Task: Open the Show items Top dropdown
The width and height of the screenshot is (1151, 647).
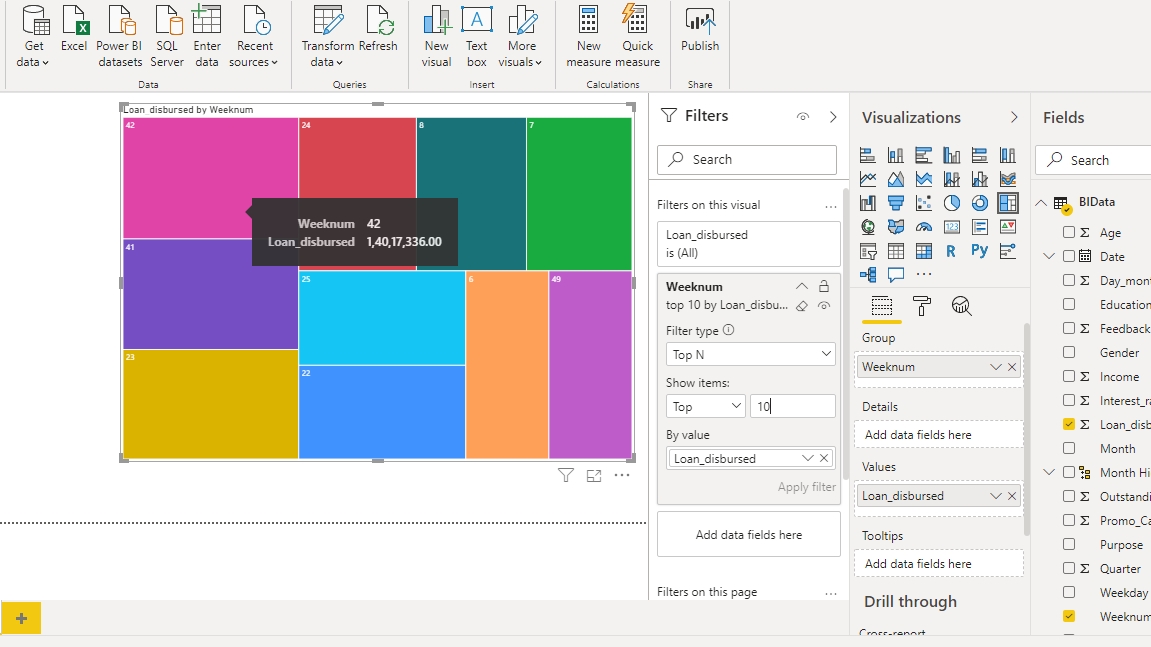Action: tap(705, 406)
